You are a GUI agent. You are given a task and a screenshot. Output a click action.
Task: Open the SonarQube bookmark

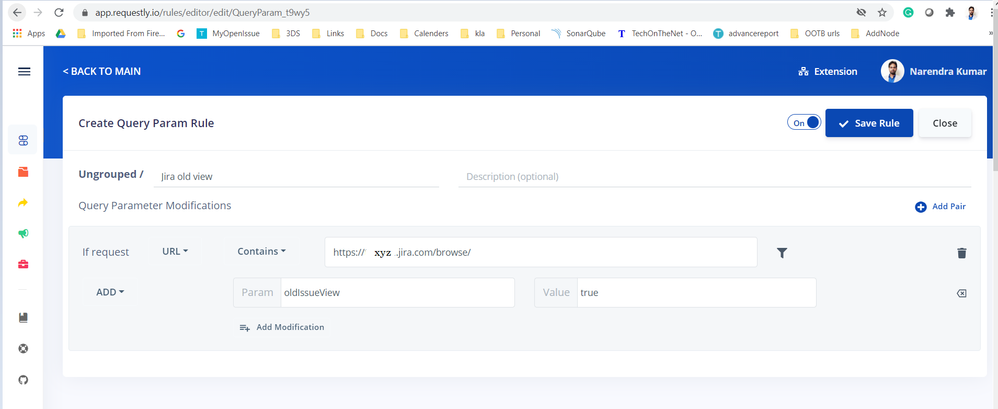coord(578,33)
